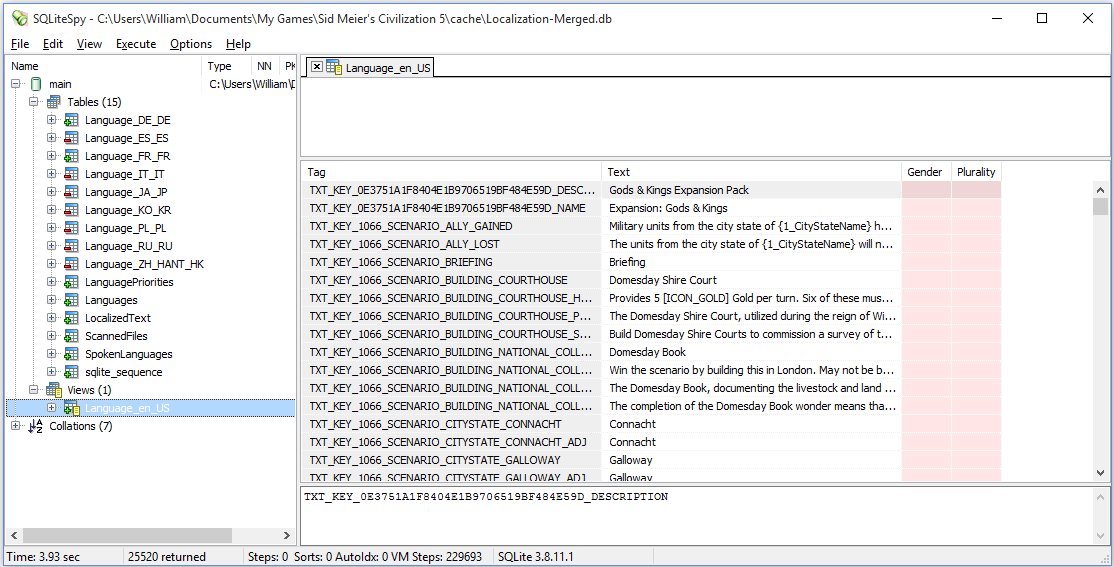The height and width of the screenshot is (567, 1114).
Task: Open the Options menu
Action: pos(190,44)
